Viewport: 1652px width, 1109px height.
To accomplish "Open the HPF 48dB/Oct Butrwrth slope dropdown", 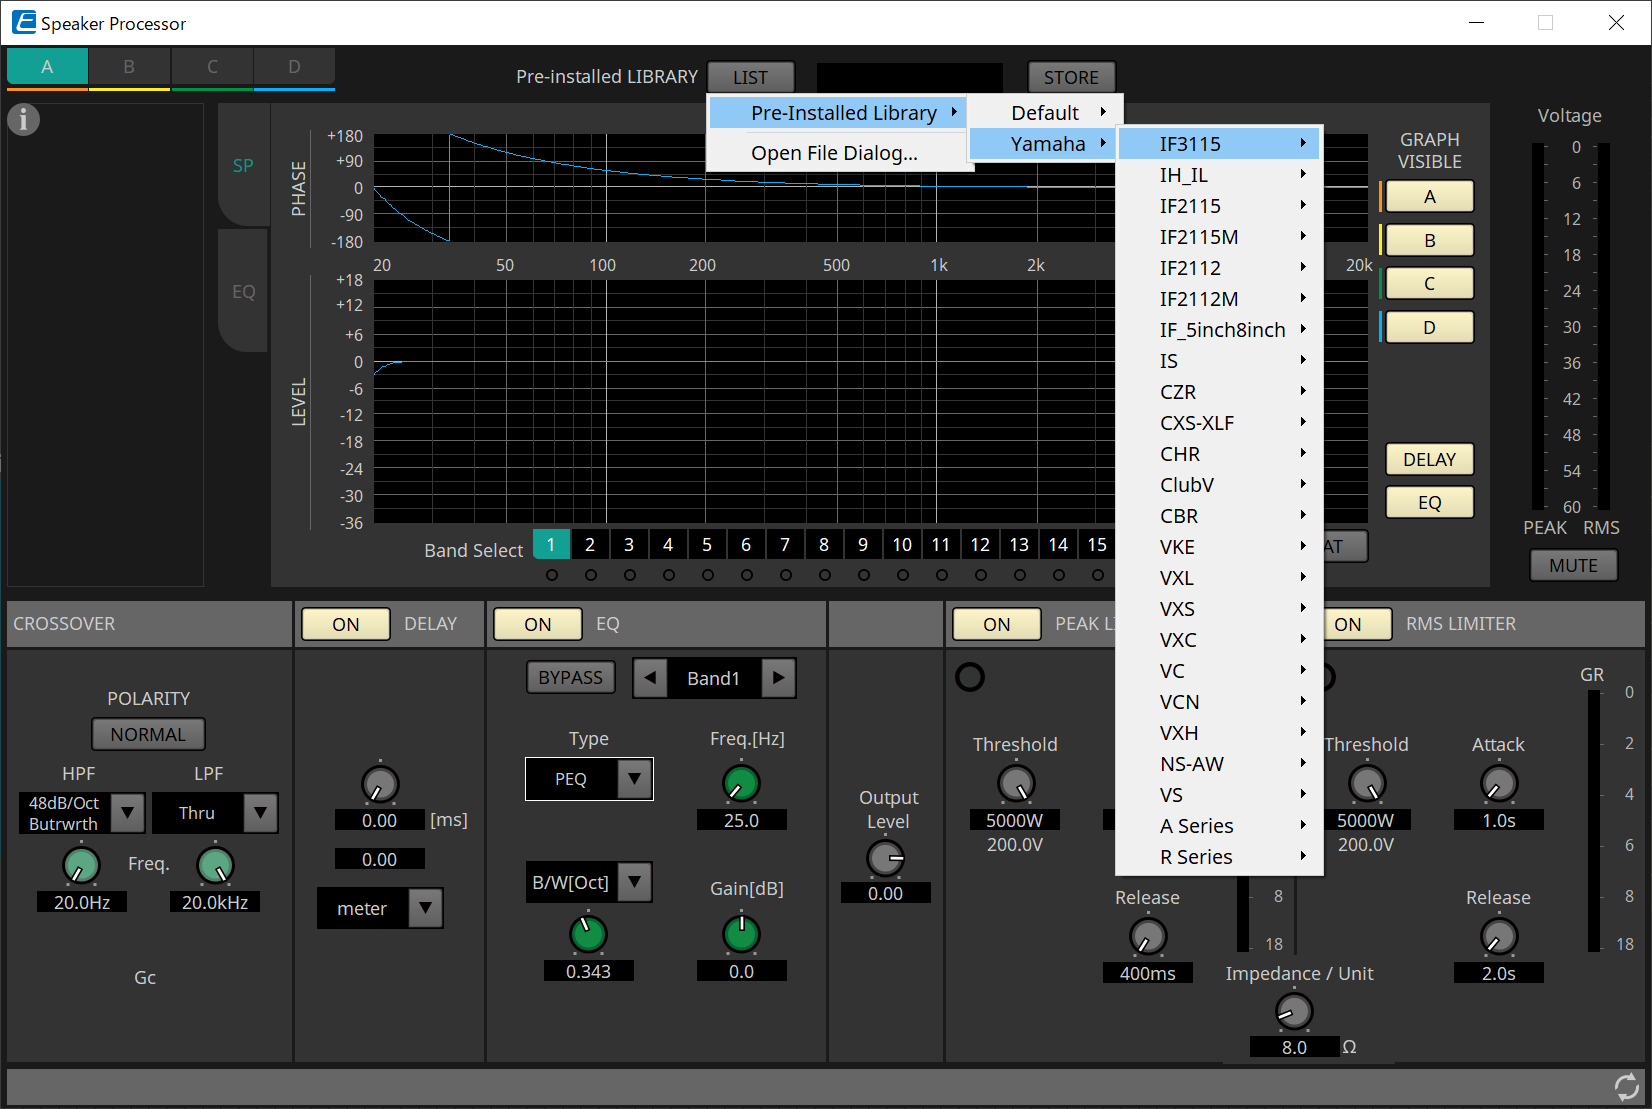I will (x=127, y=813).
